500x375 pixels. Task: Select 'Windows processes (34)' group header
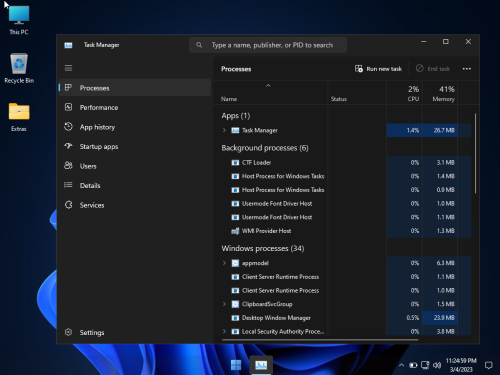(x=263, y=248)
